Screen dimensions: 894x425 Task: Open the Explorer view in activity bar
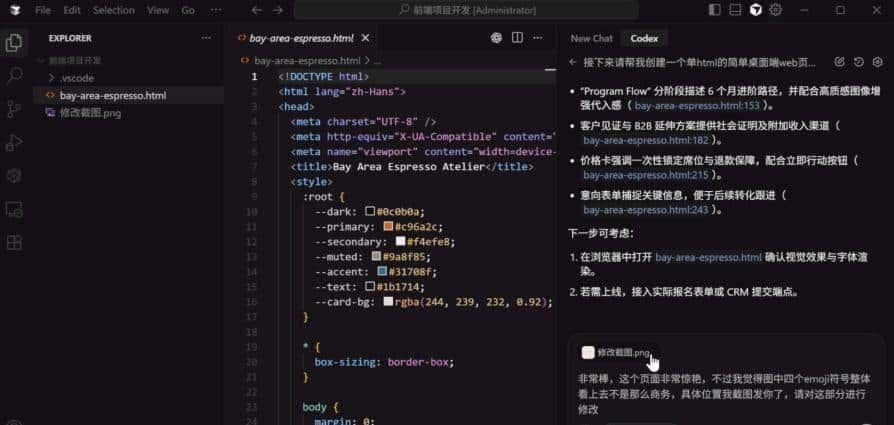point(14,43)
